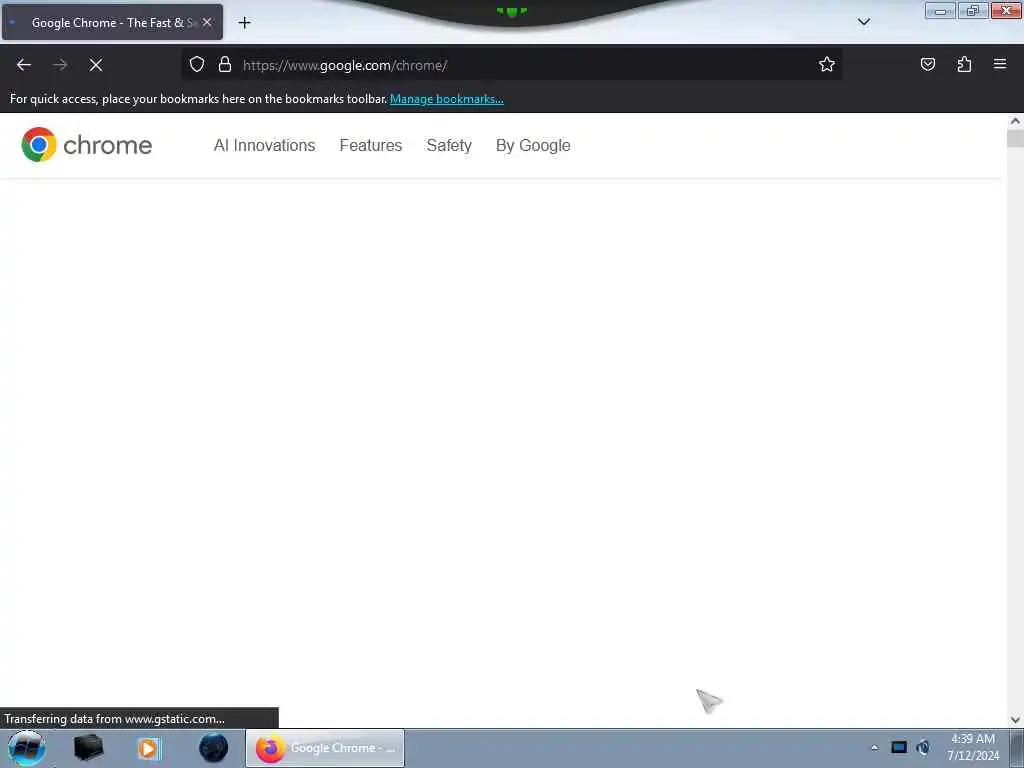View site security via padlock icon
This screenshot has width=1024, height=768.
click(225, 65)
